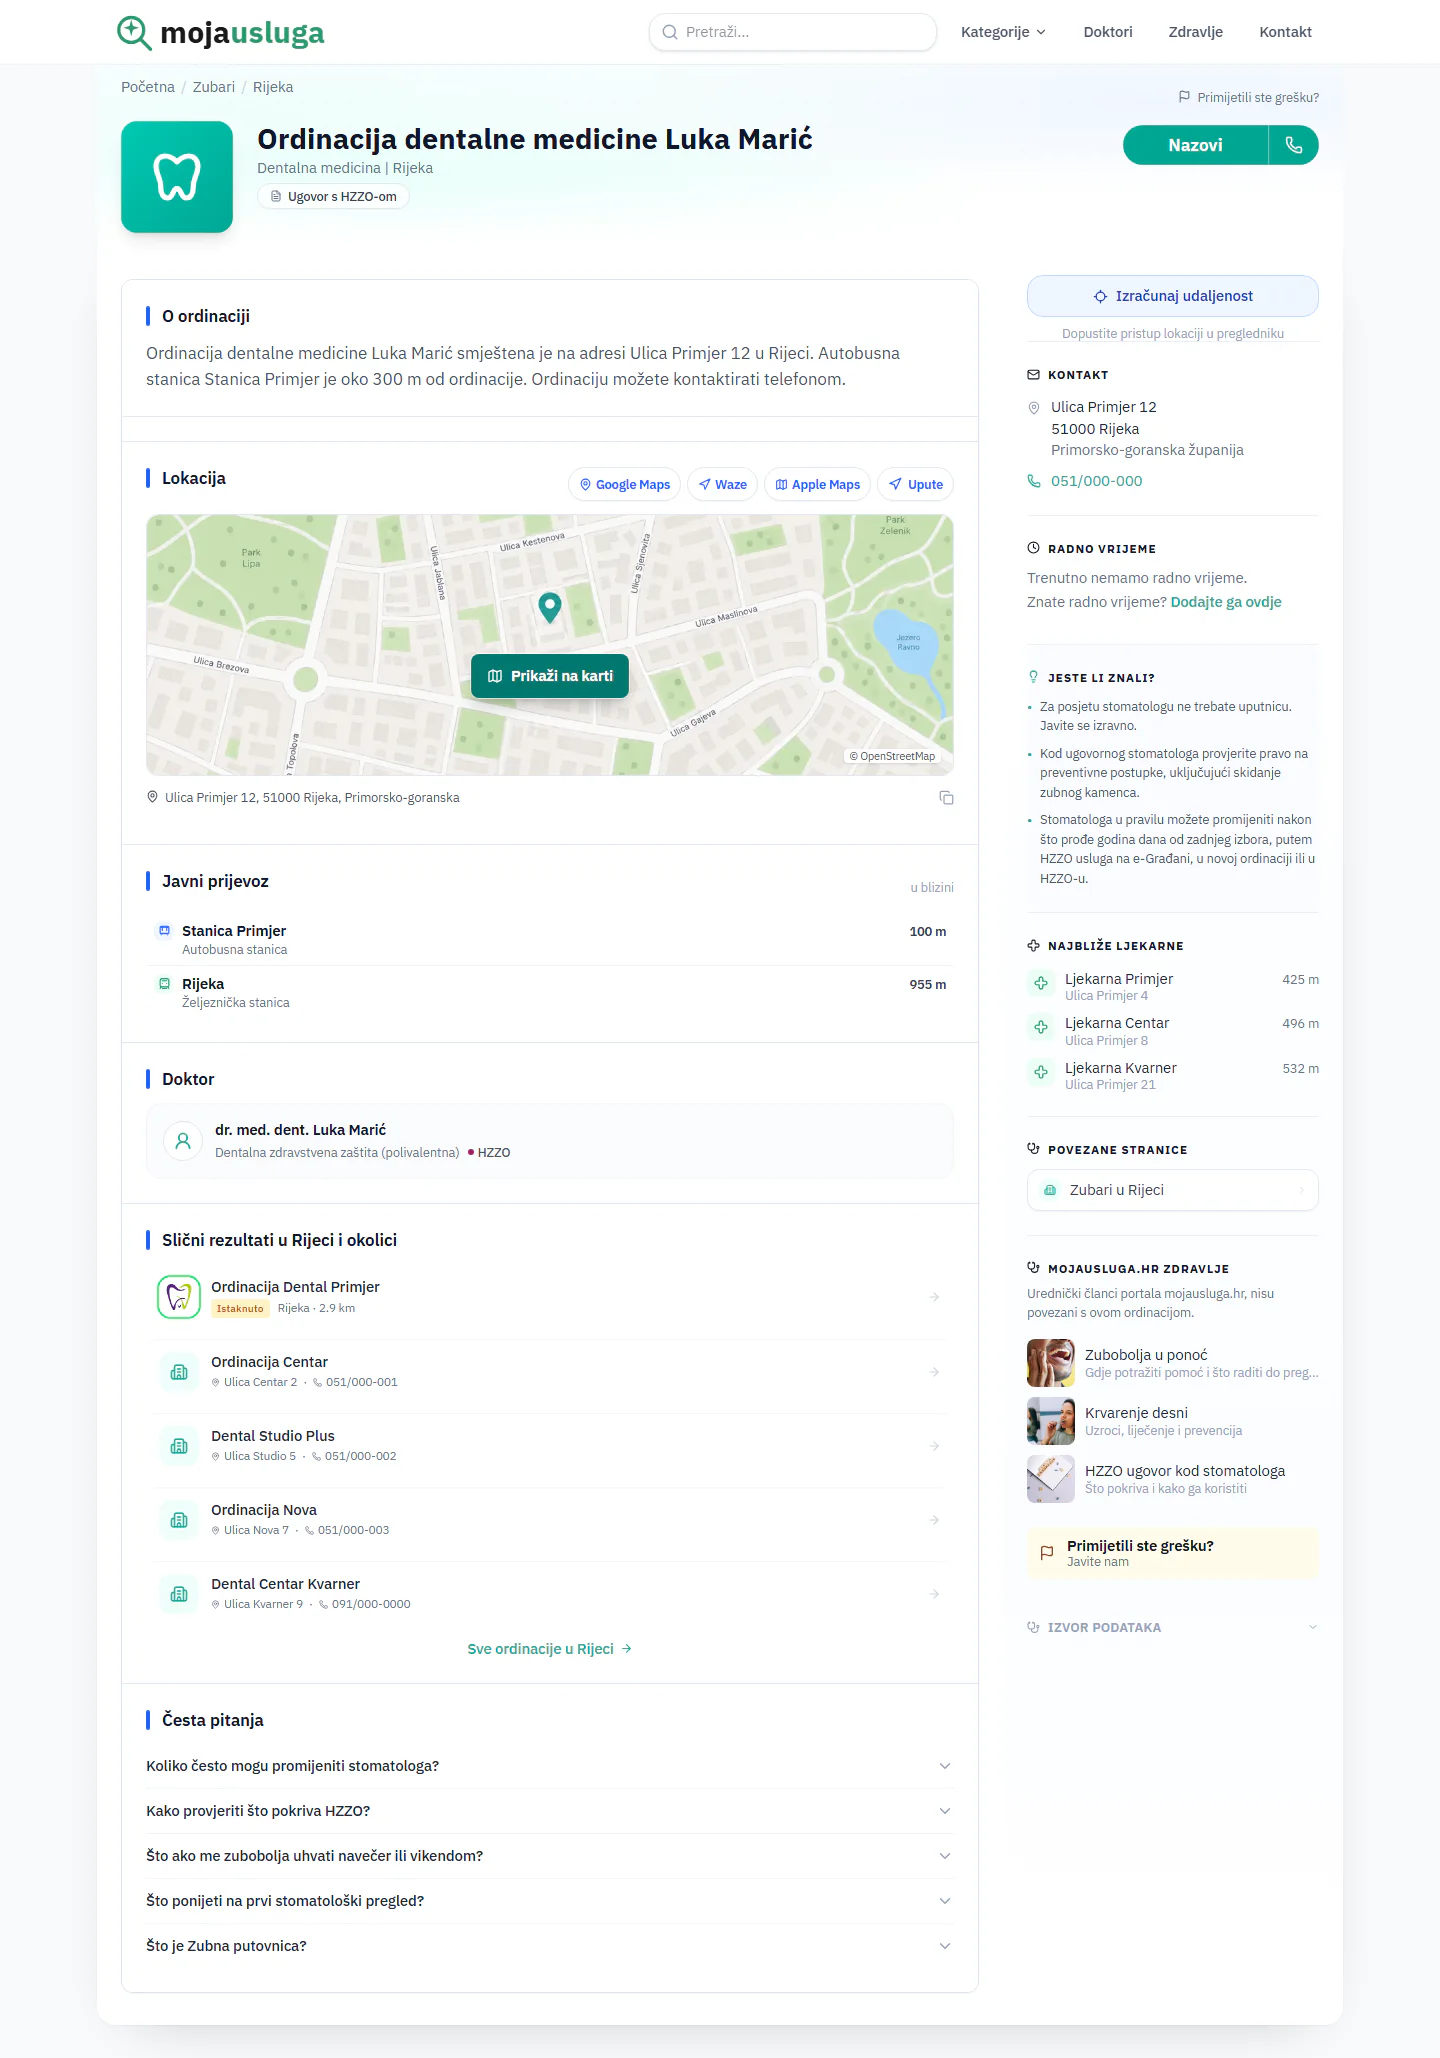Image resolution: width=1440 pixels, height=2058 pixels.
Task: Expand 'Koliko često mogu promijeniti stomatologa?' question
Action: [x=550, y=1766]
